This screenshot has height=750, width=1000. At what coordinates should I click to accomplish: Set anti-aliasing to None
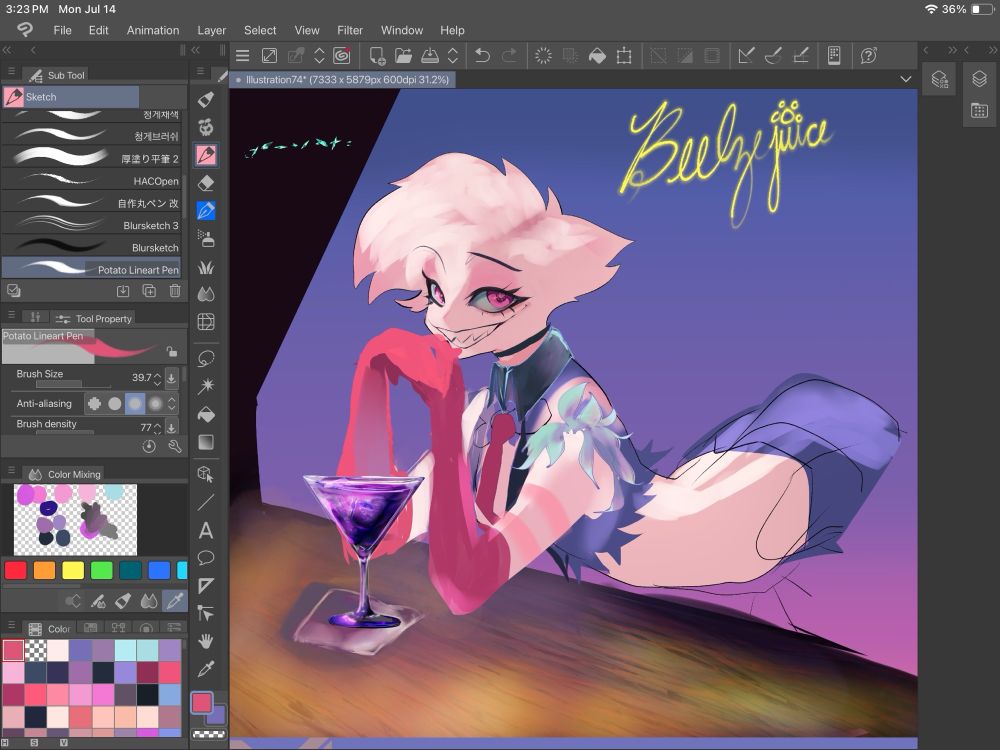[x=94, y=404]
